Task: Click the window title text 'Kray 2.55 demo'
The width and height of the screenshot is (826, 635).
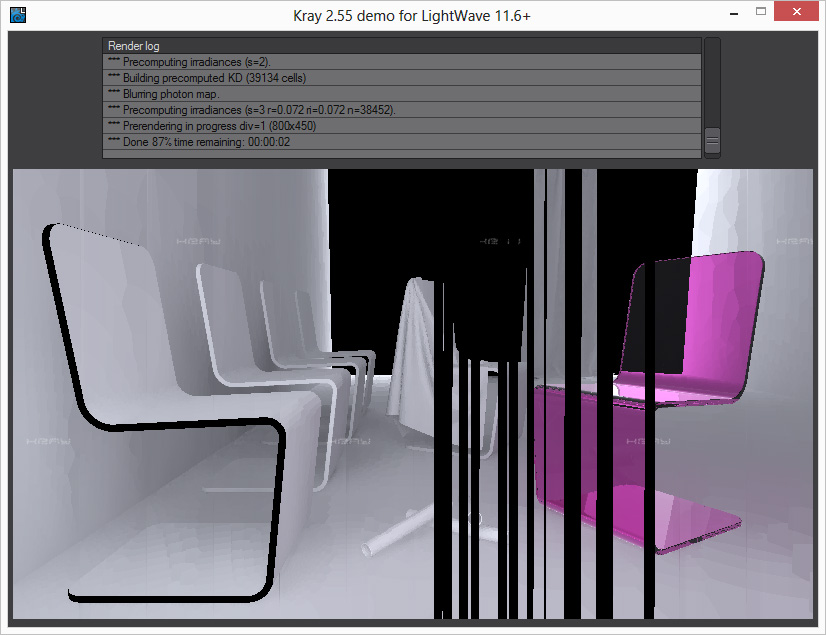Action: pyautogui.click(x=413, y=14)
